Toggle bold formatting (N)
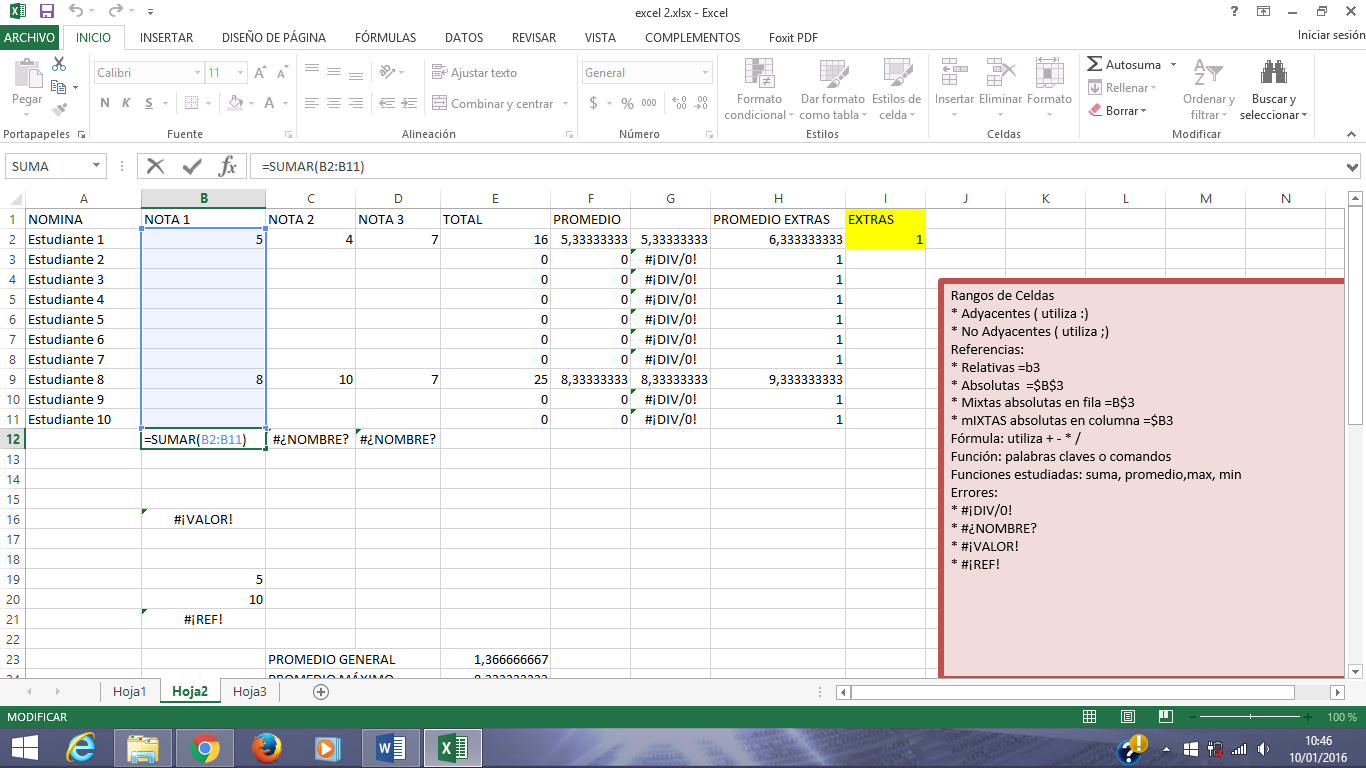Viewport: 1366px width, 768px height. tap(104, 102)
